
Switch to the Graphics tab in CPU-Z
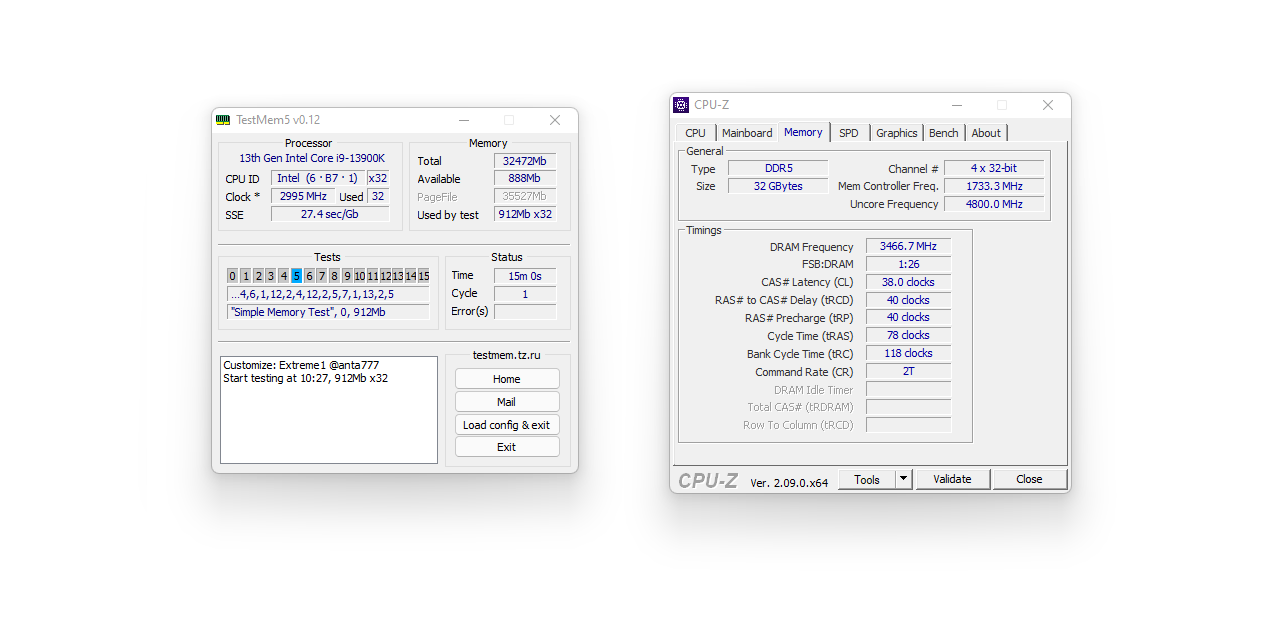click(897, 133)
